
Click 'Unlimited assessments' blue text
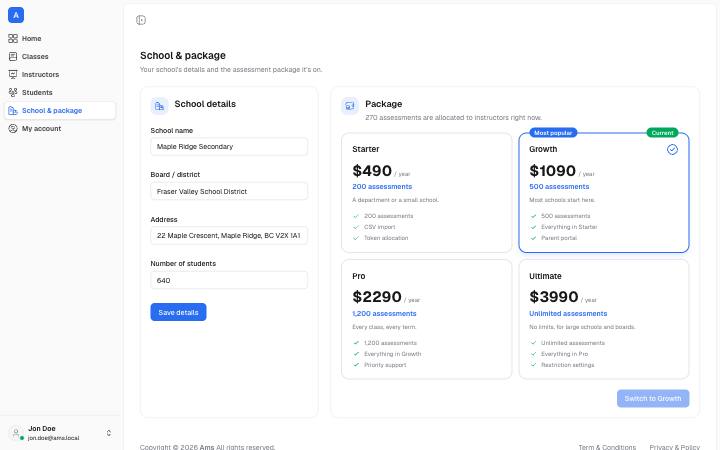[568, 314]
